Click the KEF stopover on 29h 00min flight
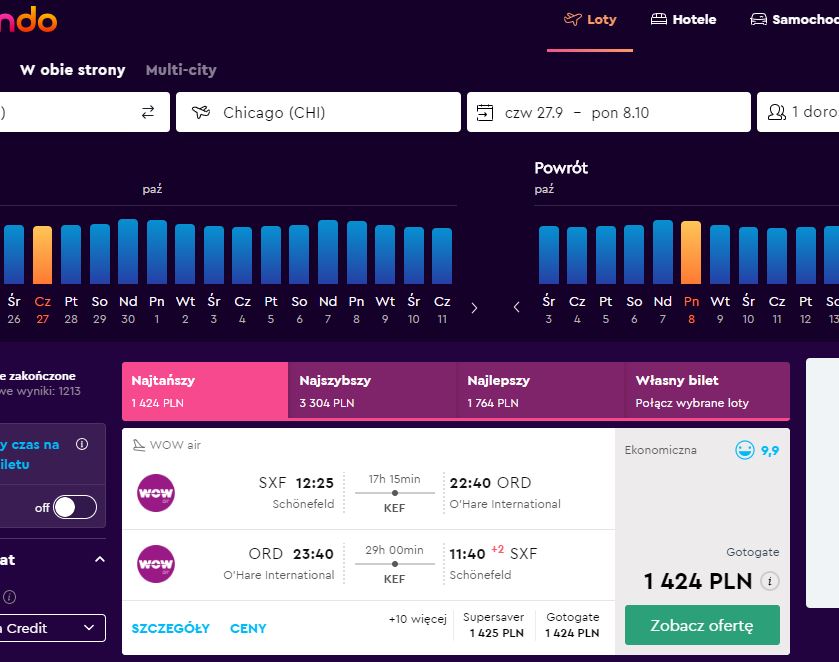Image resolution: width=839 pixels, height=662 pixels. 394,579
